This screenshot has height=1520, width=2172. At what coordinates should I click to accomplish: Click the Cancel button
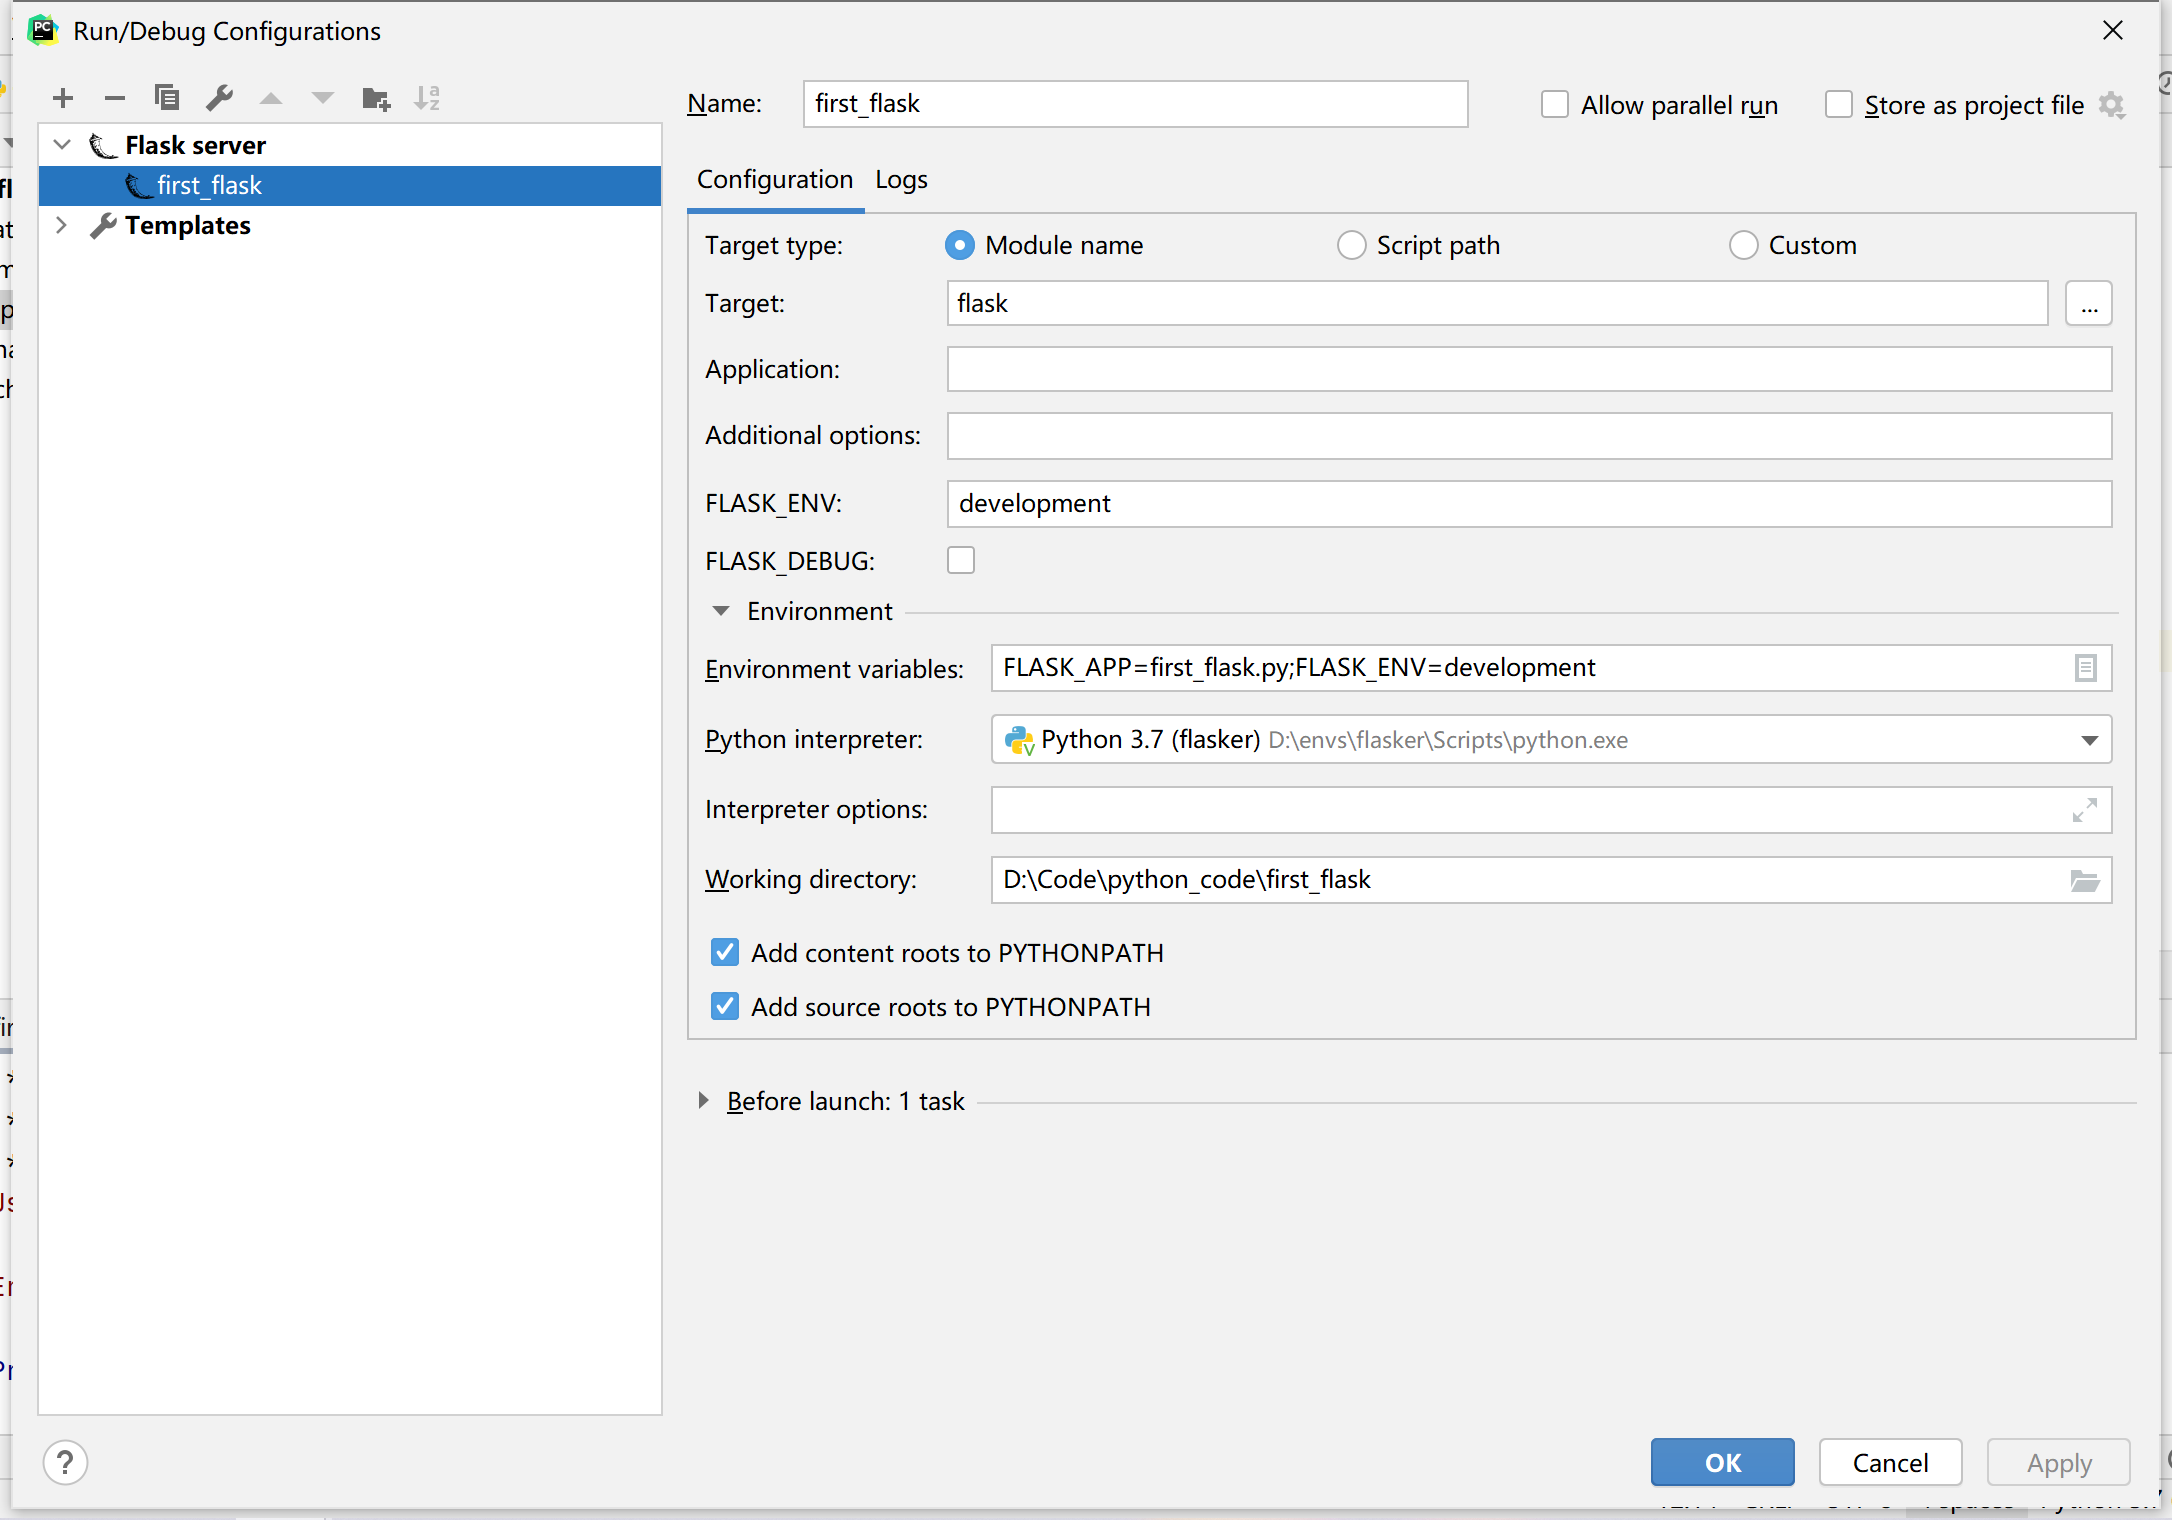(x=1890, y=1463)
